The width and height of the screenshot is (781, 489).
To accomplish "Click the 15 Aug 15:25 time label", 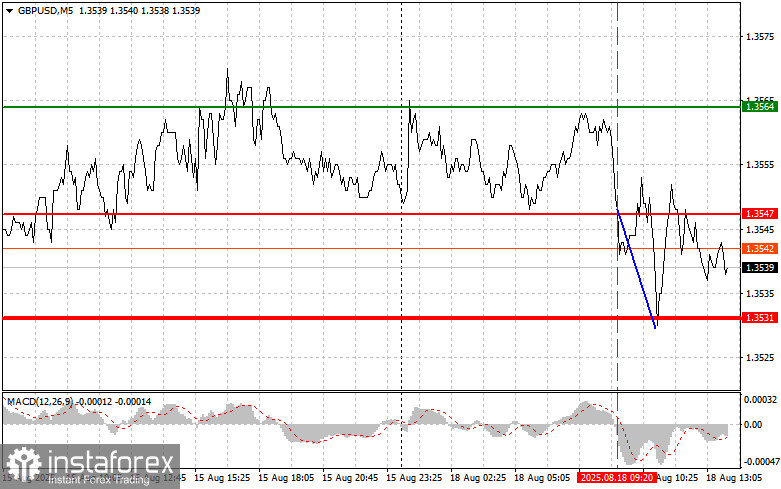I will [x=222, y=478].
